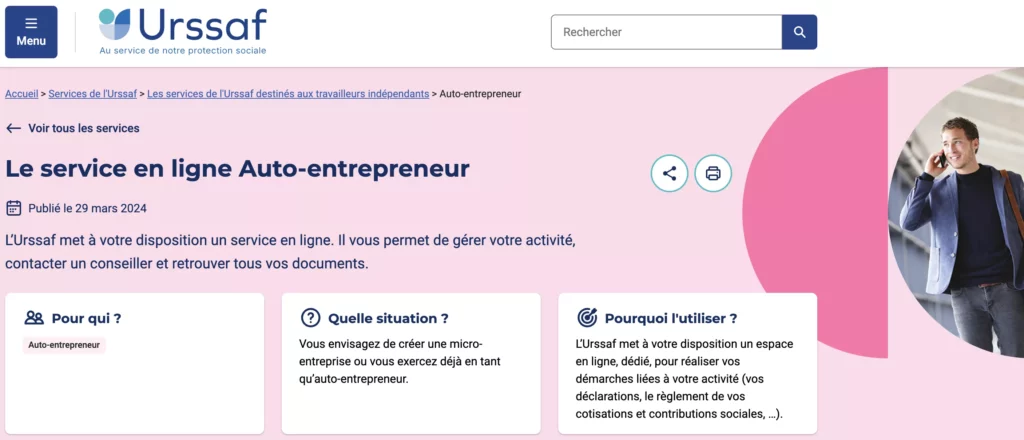This screenshot has height=440, width=1024.
Task: Click the Quelle situation ? card heading
Action: pyautogui.click(x=388, y=318)
